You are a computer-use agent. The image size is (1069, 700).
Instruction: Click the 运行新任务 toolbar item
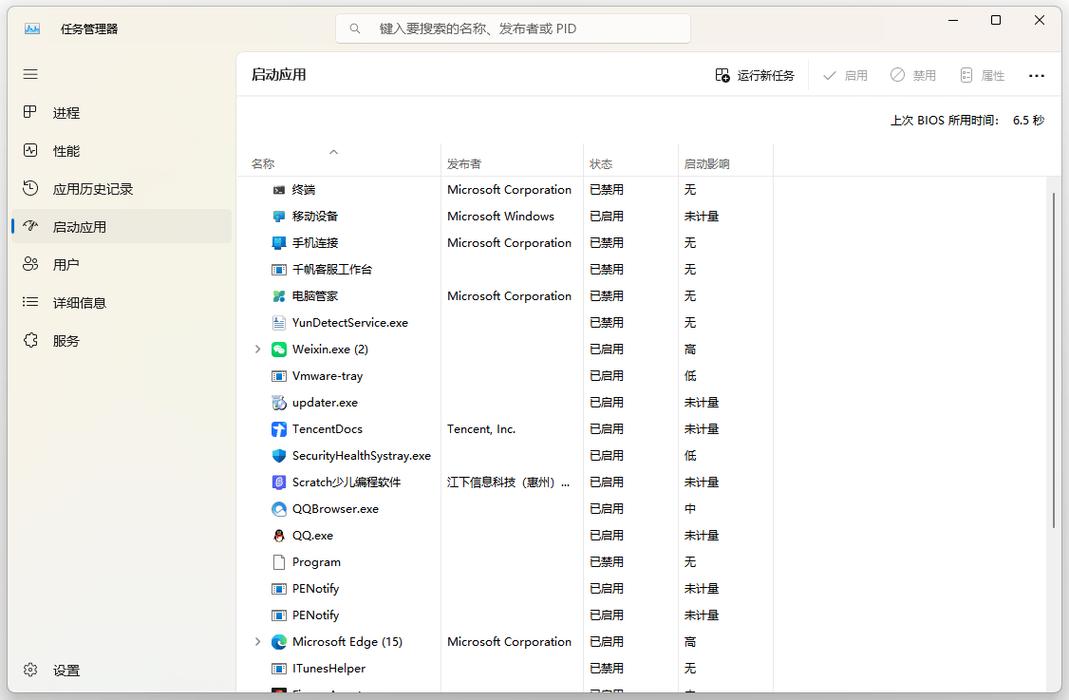(753, 74)
